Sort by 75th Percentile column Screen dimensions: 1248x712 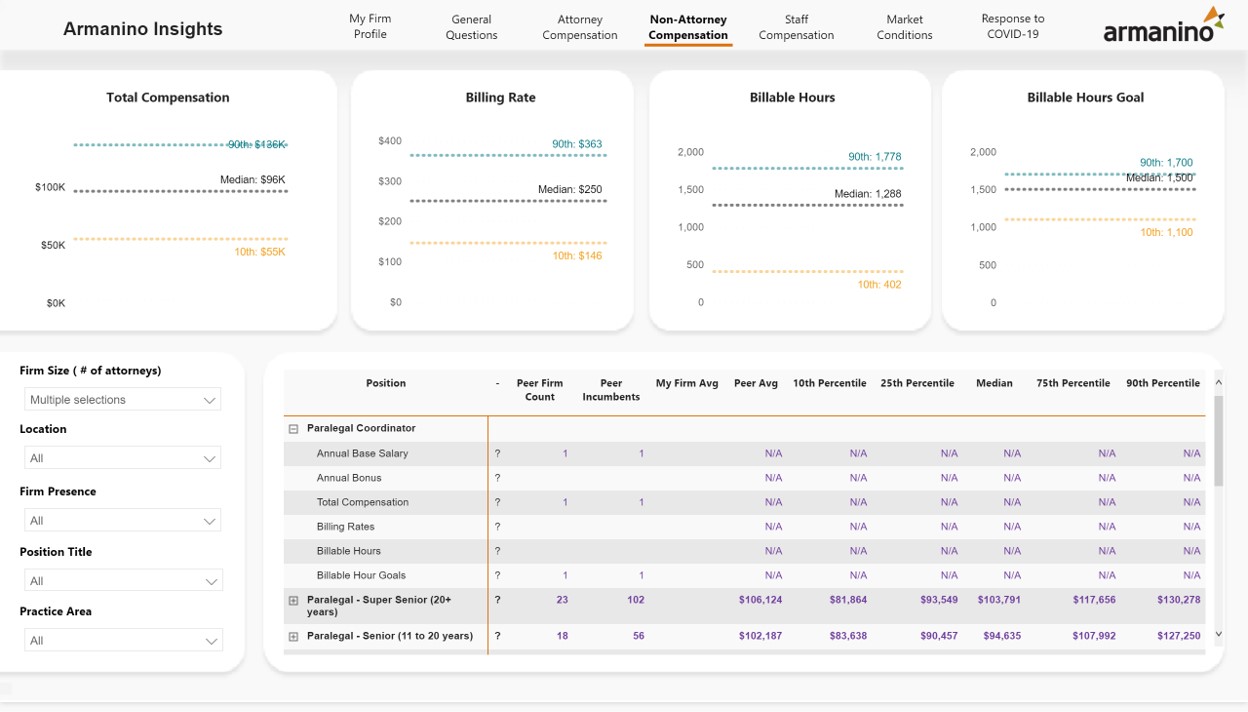point(1073,383)
